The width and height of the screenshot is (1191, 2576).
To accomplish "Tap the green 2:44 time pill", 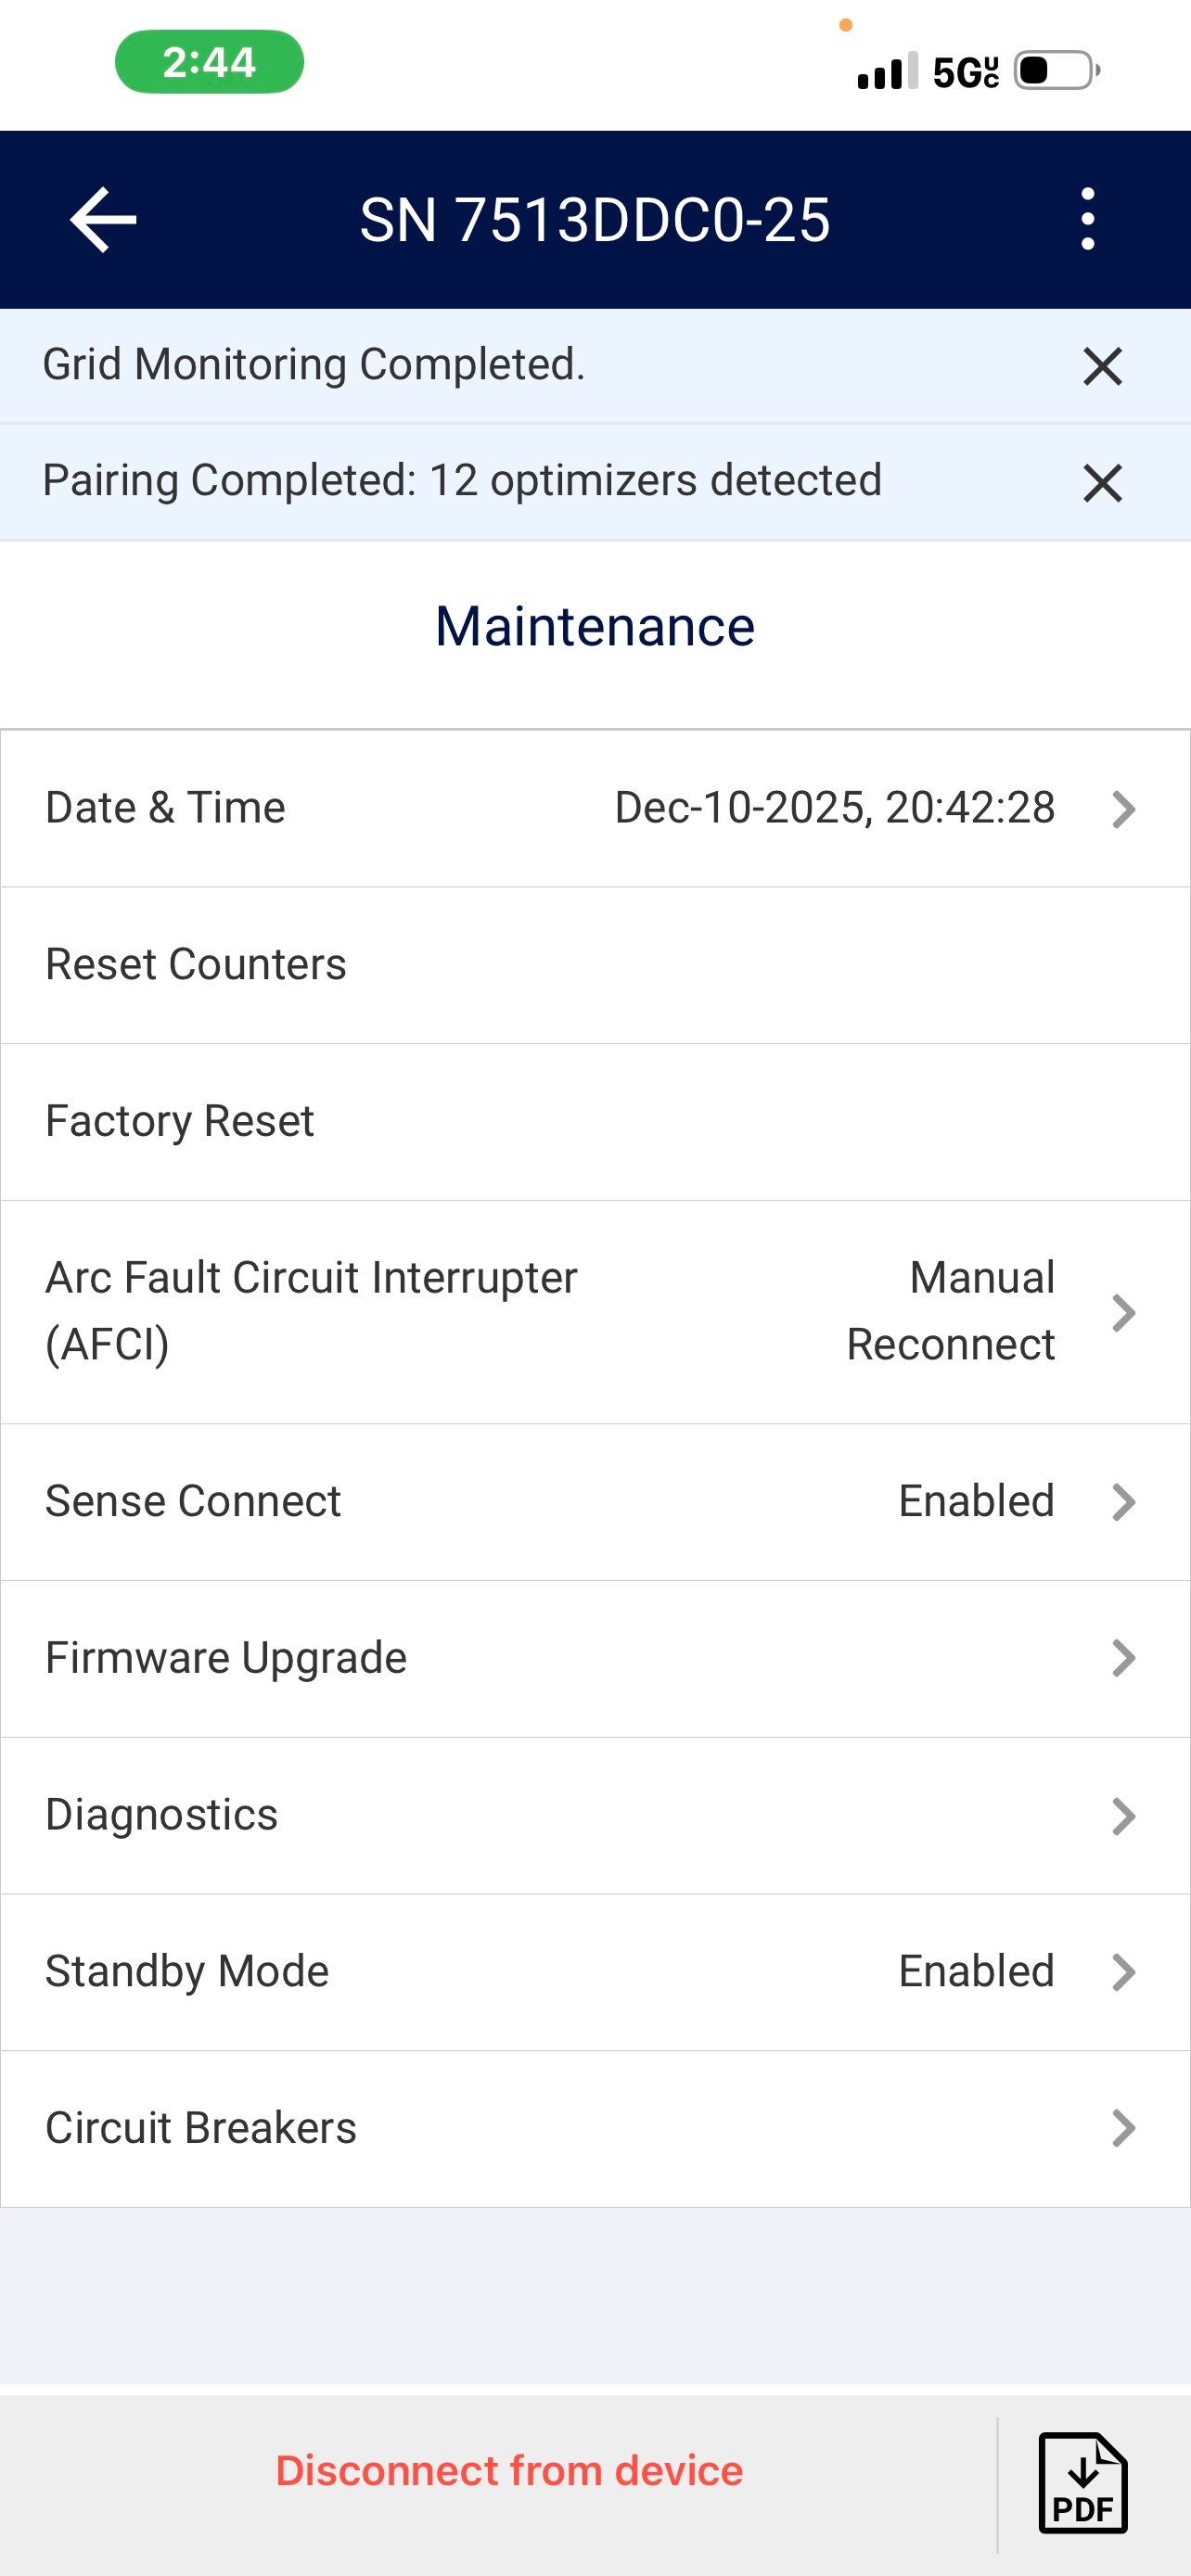I will click(x=209, y=62).
